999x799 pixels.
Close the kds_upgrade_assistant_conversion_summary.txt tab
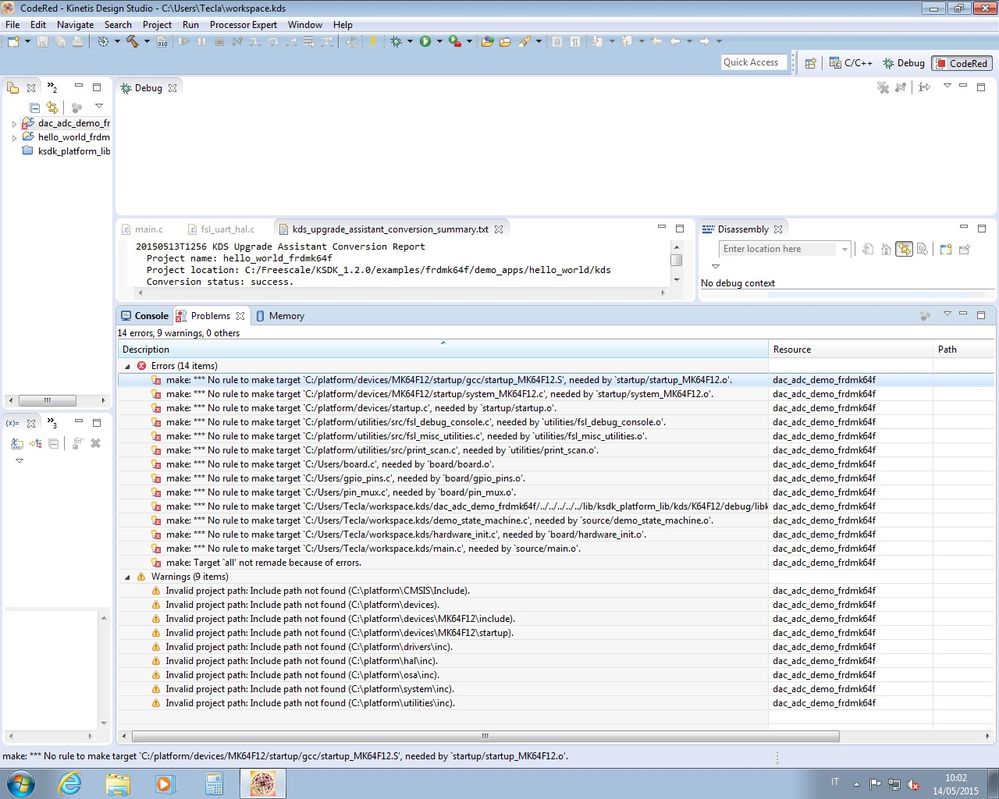click(499, 229)
